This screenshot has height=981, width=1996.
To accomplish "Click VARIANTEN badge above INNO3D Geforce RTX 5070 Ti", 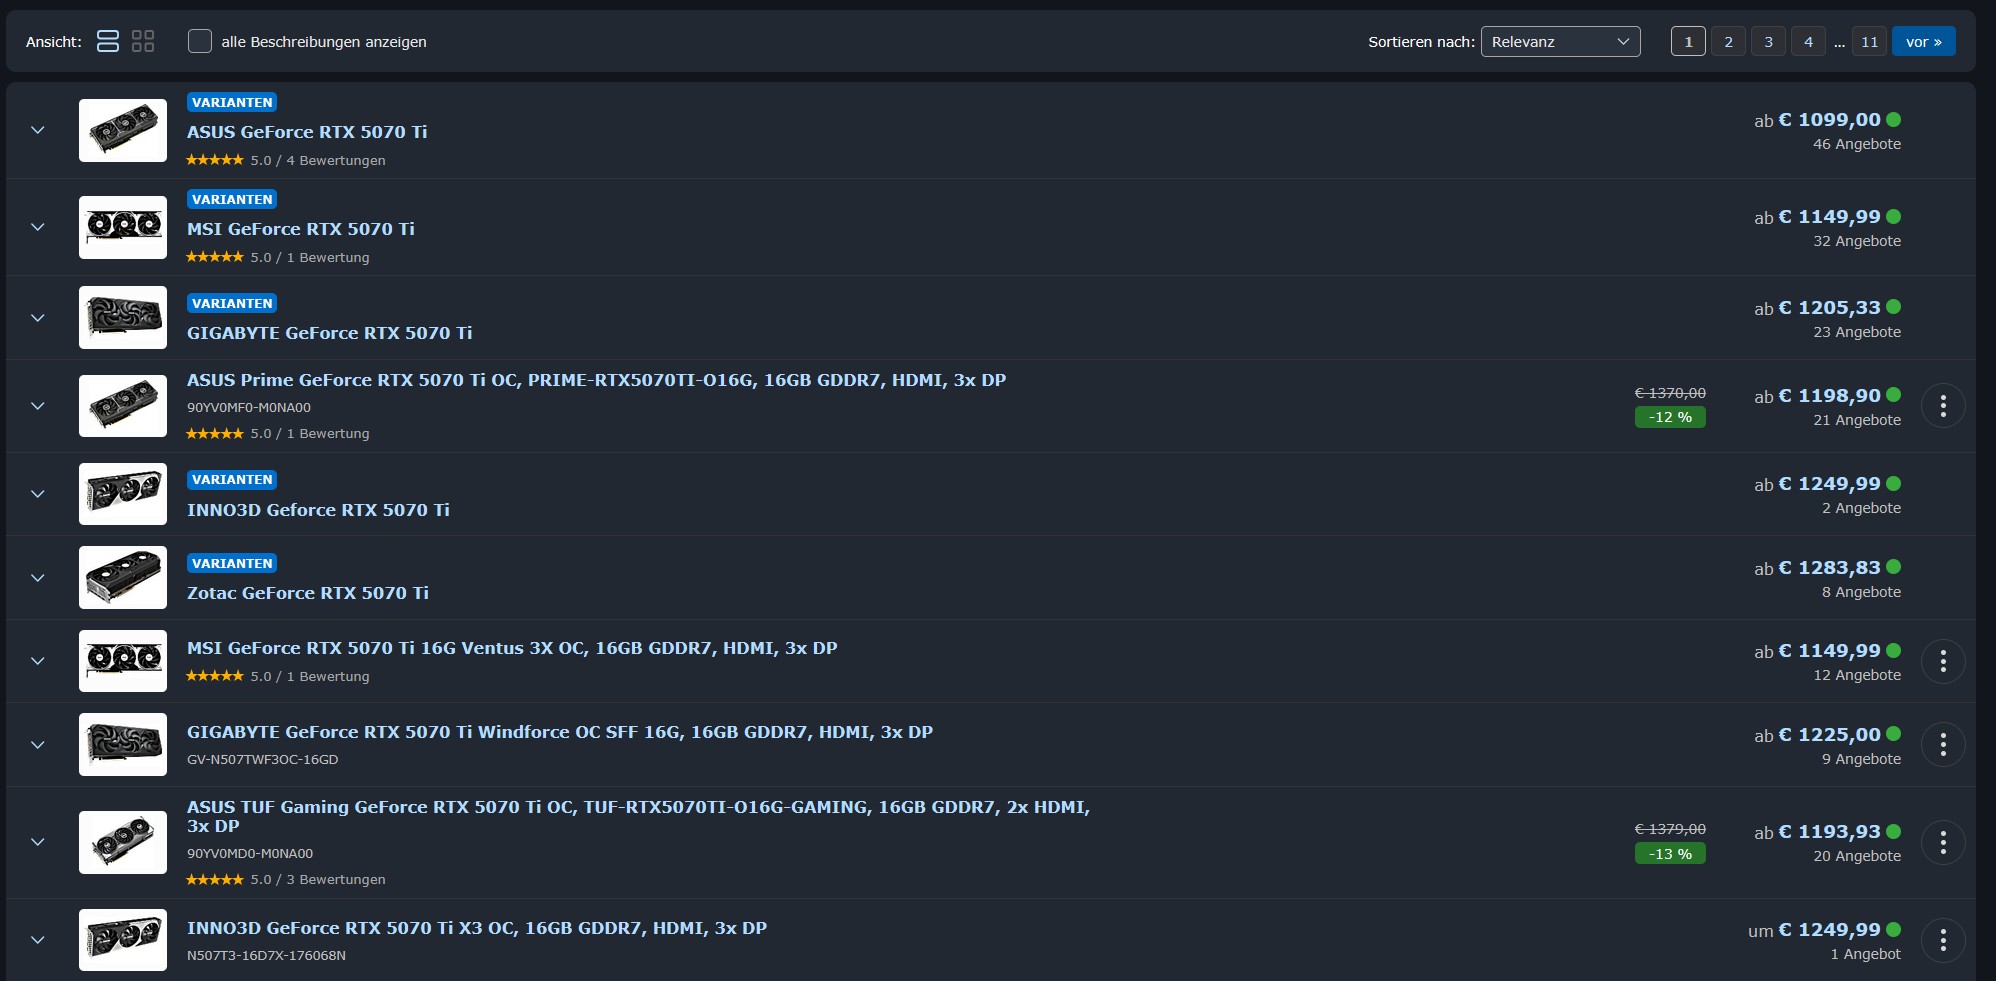I will 232,480.
